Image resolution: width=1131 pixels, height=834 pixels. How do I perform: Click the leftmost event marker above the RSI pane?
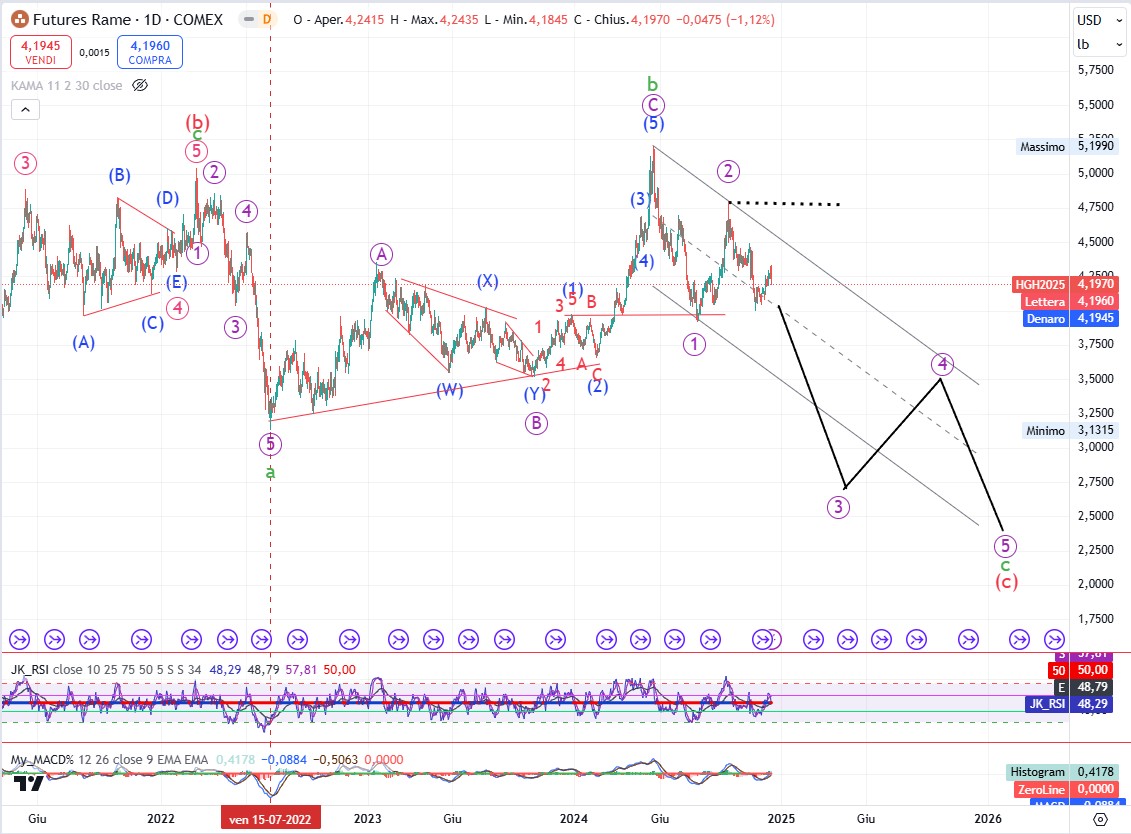pyautogui.click(x=19, y=639)
